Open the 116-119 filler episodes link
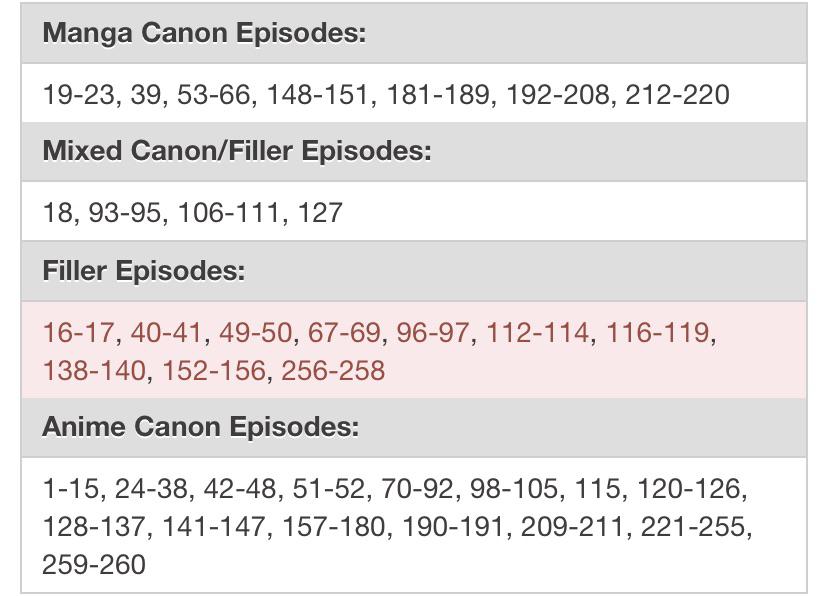The height and width of the screenshot is (596, 828). click(x=658, y=332)
